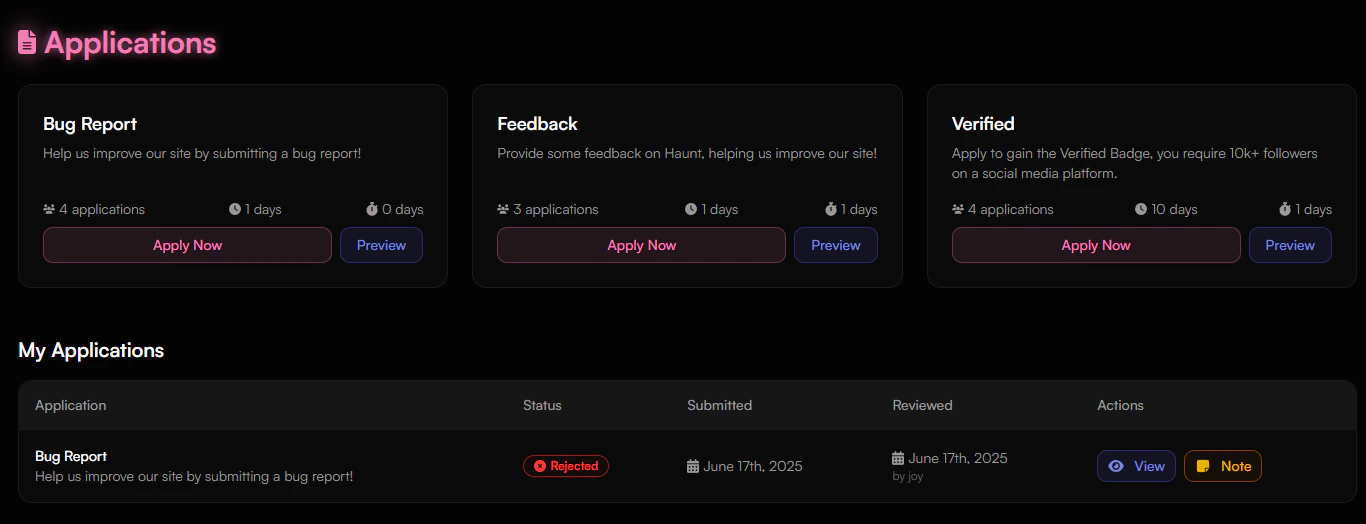Click the Verified Badge requirement description
Screen dimensions: 1366x524
(x=1135, y=163)
